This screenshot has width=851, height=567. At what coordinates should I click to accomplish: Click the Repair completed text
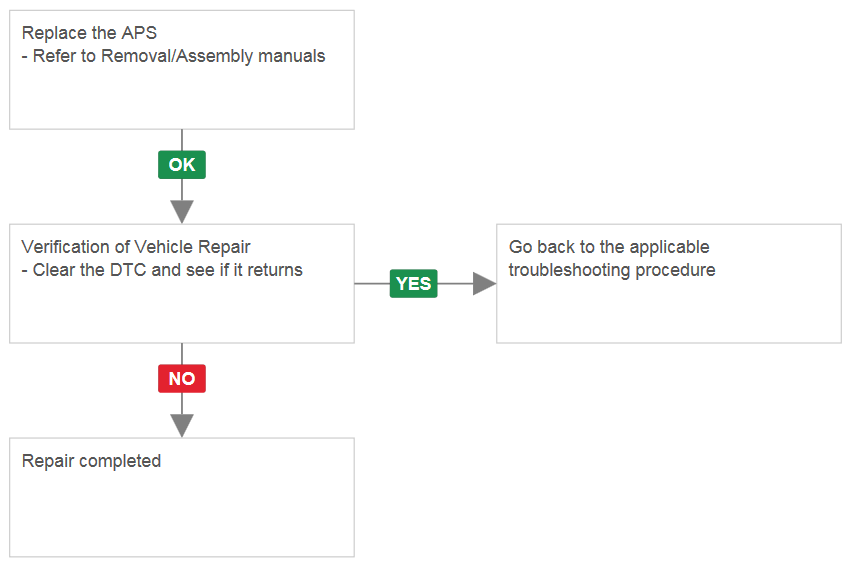[91, 461]
